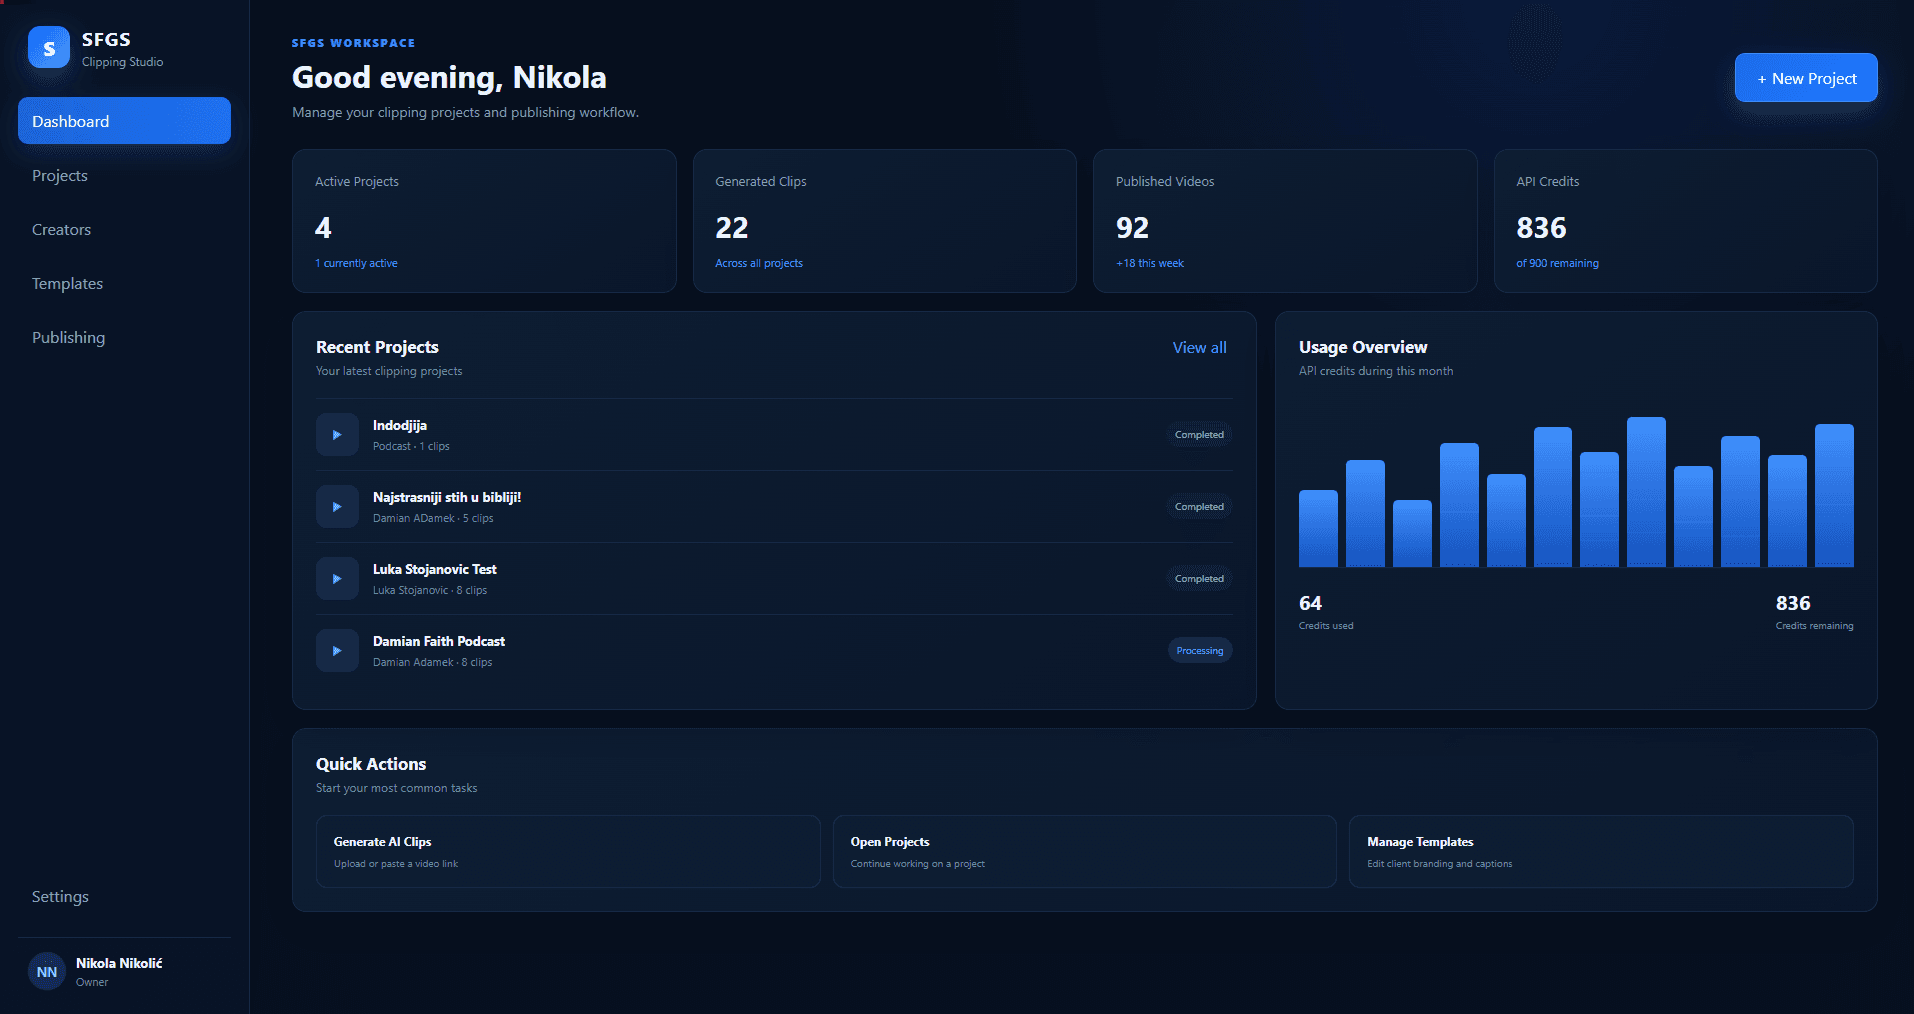Click the Open Projects quick action
The width and height of the screenshot is (1914, 1014).
(x=1085, y=851)
